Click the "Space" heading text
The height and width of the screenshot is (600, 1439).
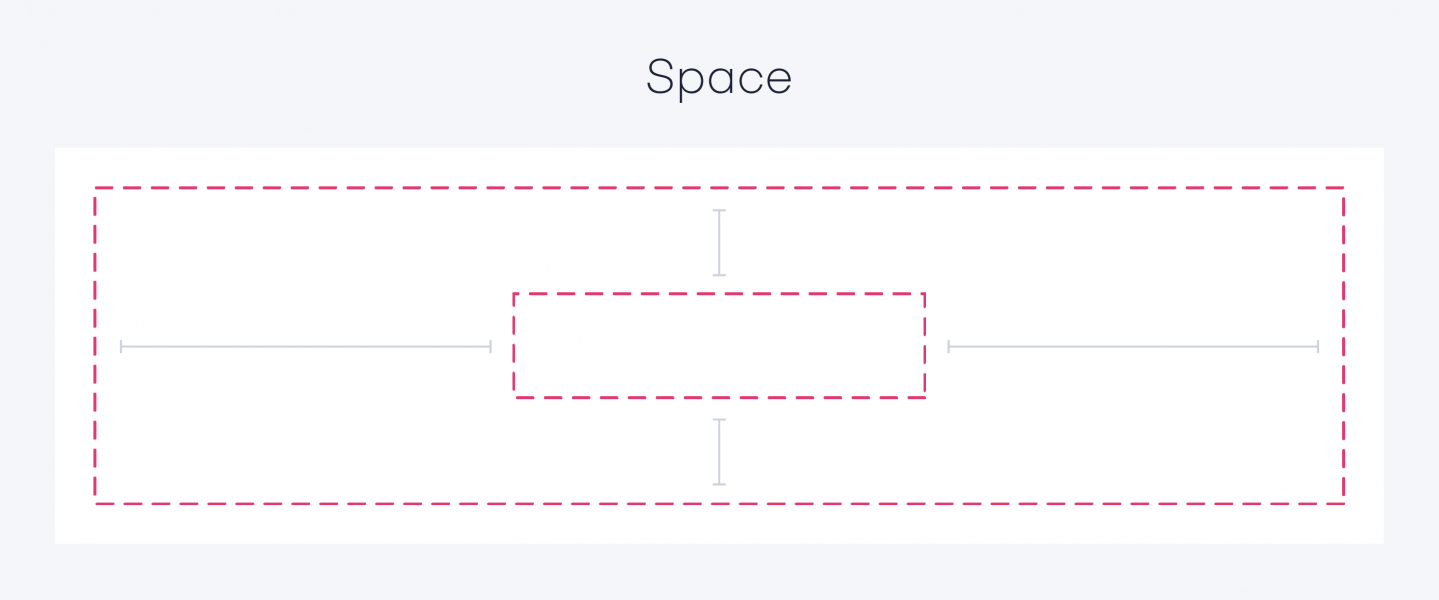(x=718, y=78)
